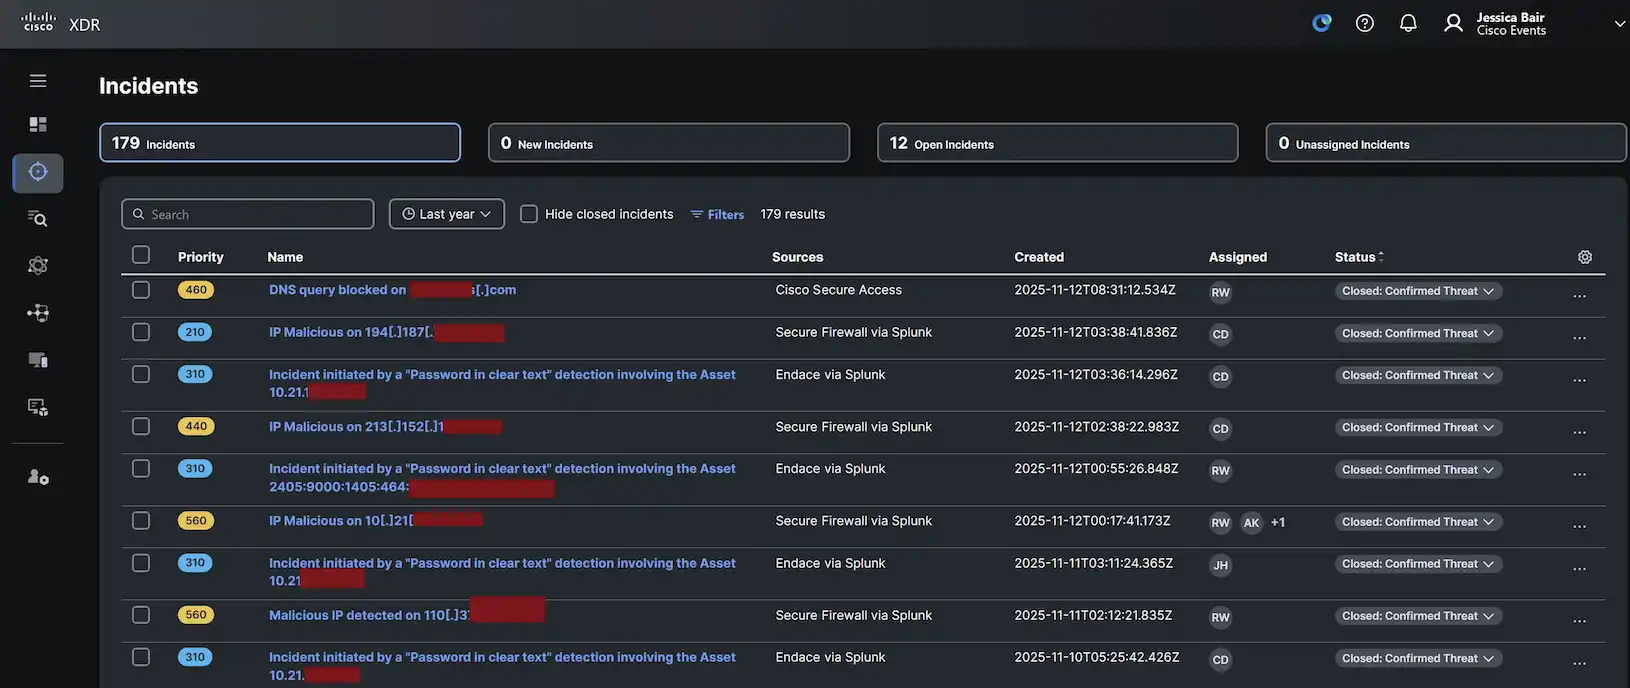
Task: Open the help question mark icon
Action: click(1364, 23)
